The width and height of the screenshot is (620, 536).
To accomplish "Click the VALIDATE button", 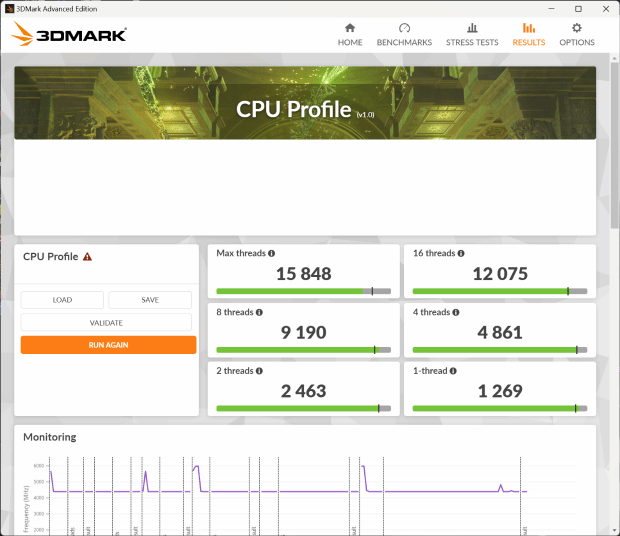I will [106, 323].
